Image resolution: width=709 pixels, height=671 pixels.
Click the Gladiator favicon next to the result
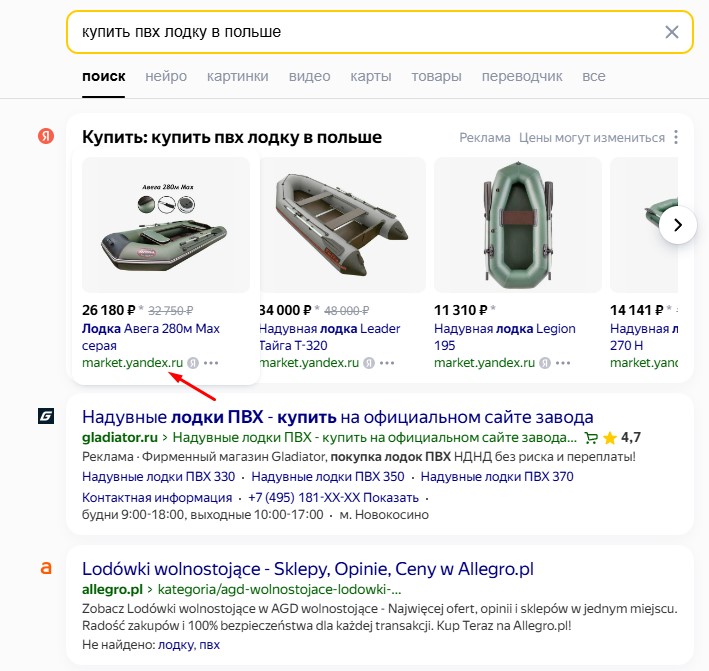[46, 417]
